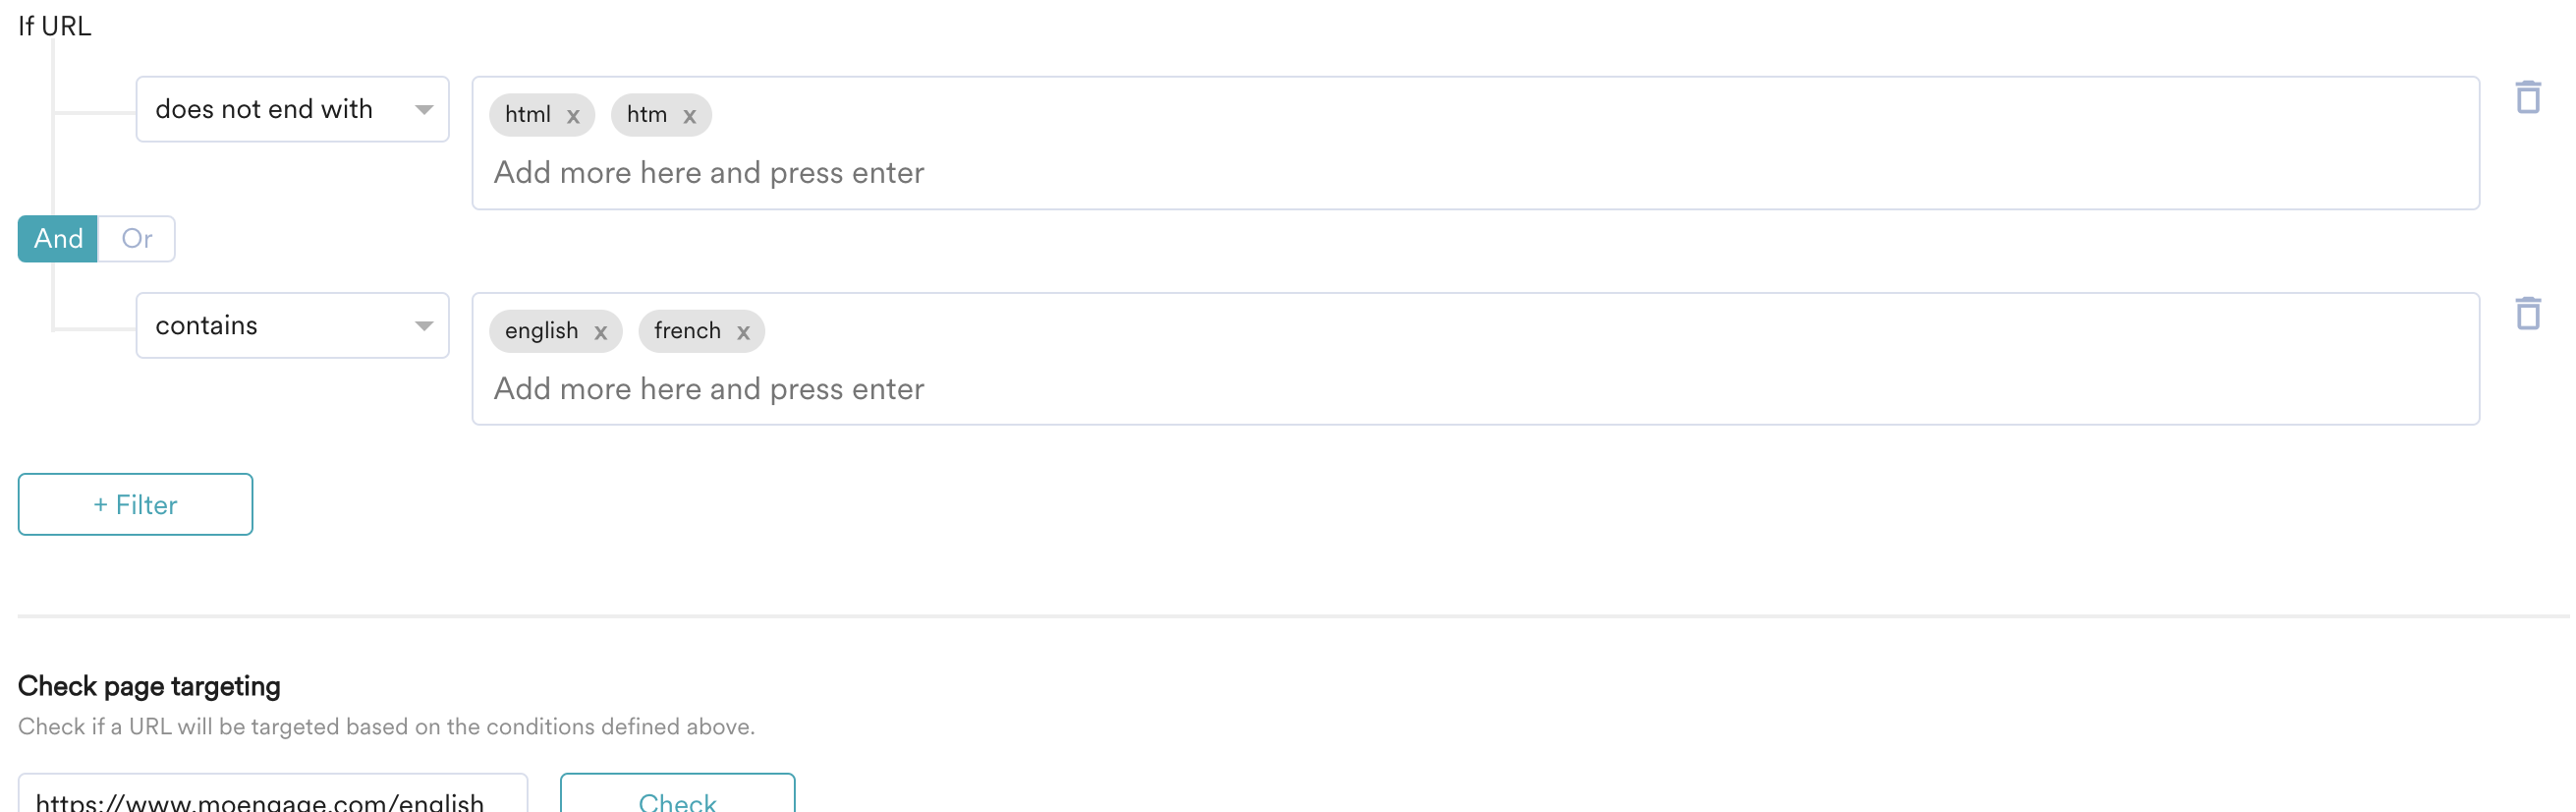Select the 'And' condition connector
The width and height of the screenshot is (2576, 812).
point(57,238)
